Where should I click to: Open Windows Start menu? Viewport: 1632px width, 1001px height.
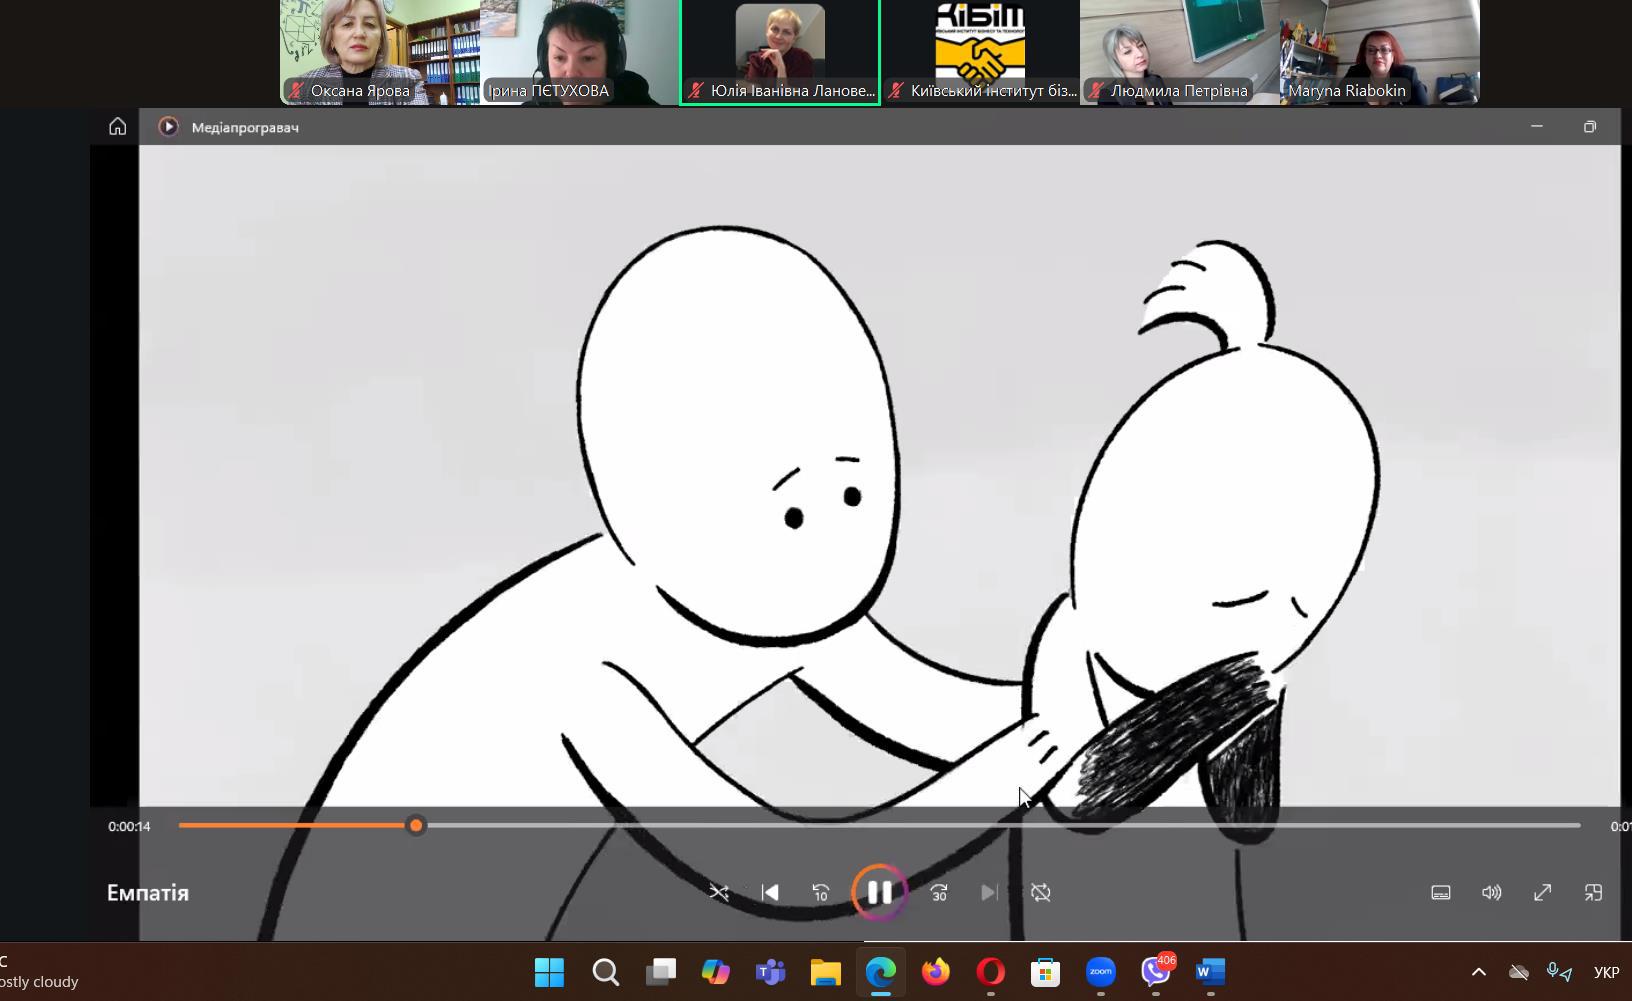point(549,972)
